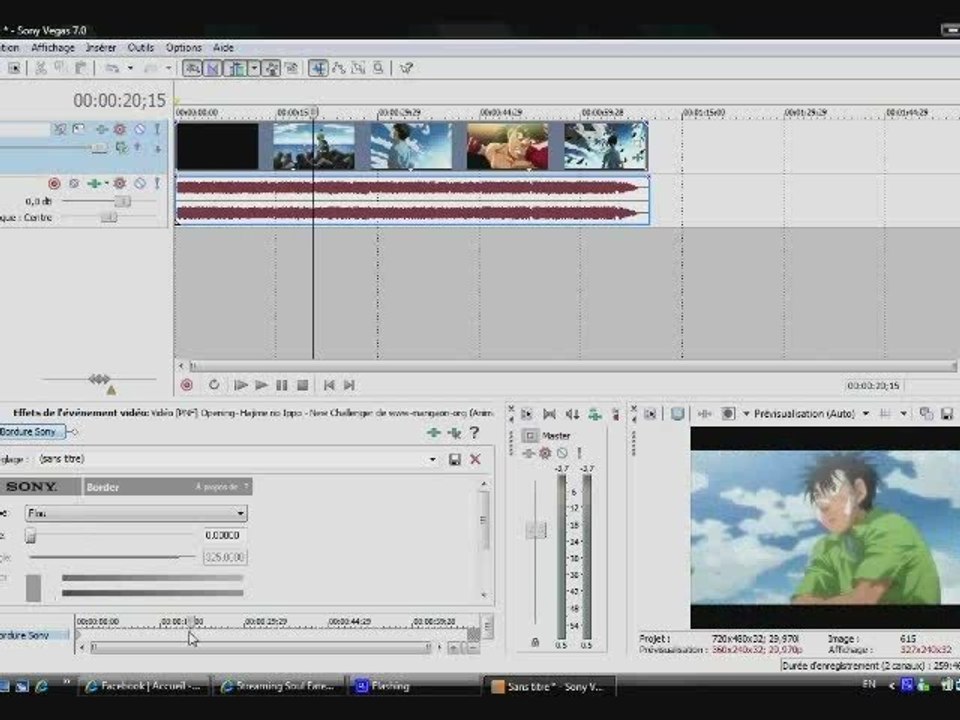
Task: Click the Undo arrow toolbar icon
Action: [x=112, y=68]
